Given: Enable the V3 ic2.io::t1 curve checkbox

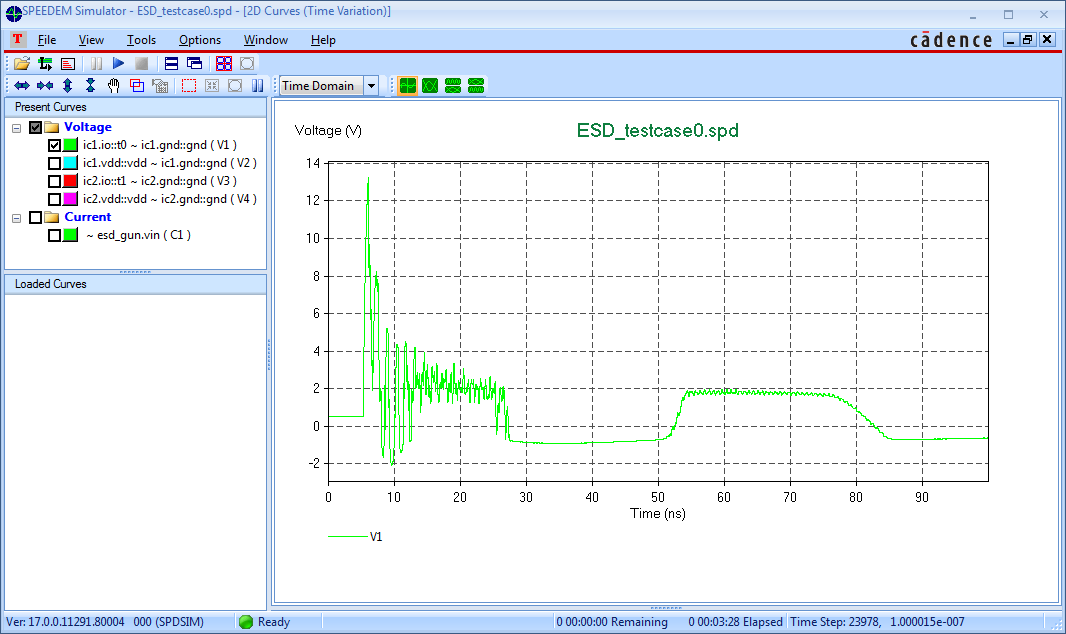Looking at the screenshot, I should [x=54, y=181].
